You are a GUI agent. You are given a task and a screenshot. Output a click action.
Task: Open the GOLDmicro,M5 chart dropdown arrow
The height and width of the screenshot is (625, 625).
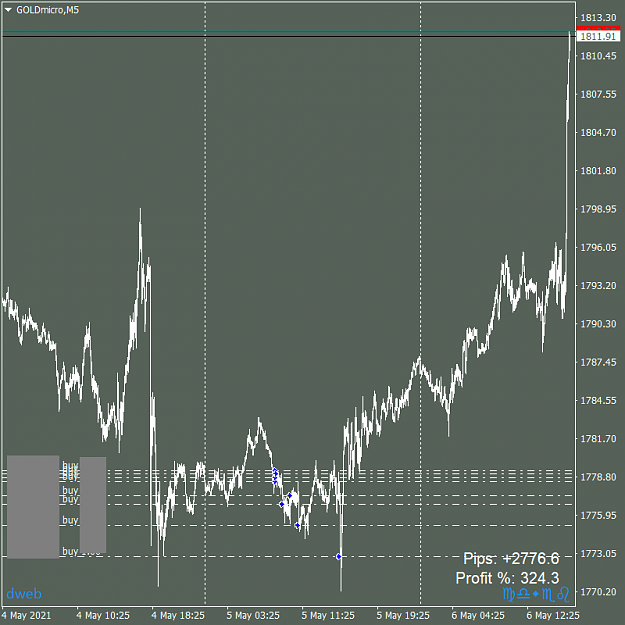click(x=8, y=10)
